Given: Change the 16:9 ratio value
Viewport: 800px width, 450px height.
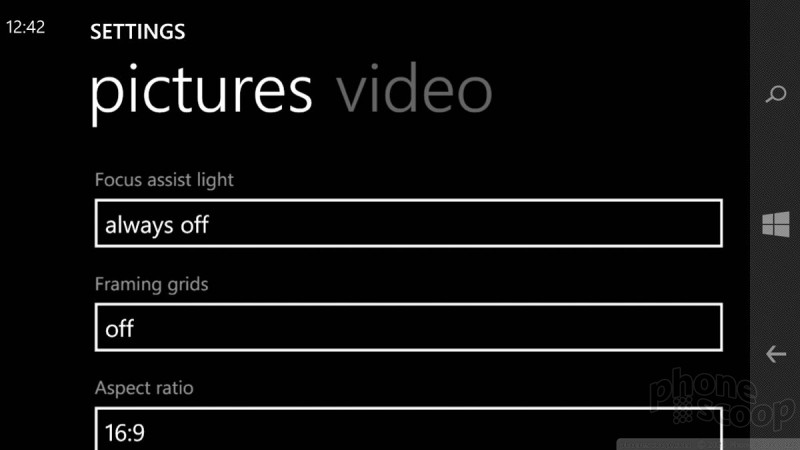Looking at the screenshot, I should click(x=125, y=433).
